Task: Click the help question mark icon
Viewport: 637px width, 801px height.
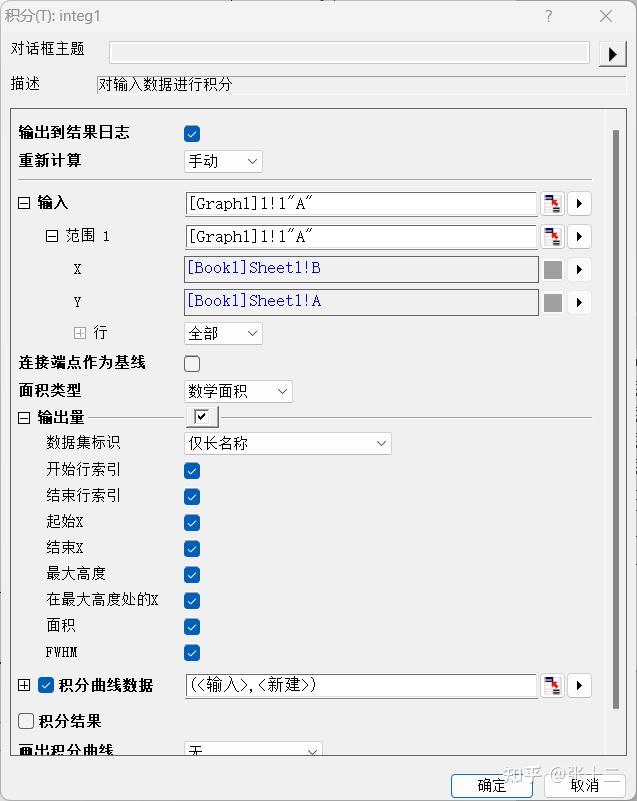Action: [x=549, y=16]
